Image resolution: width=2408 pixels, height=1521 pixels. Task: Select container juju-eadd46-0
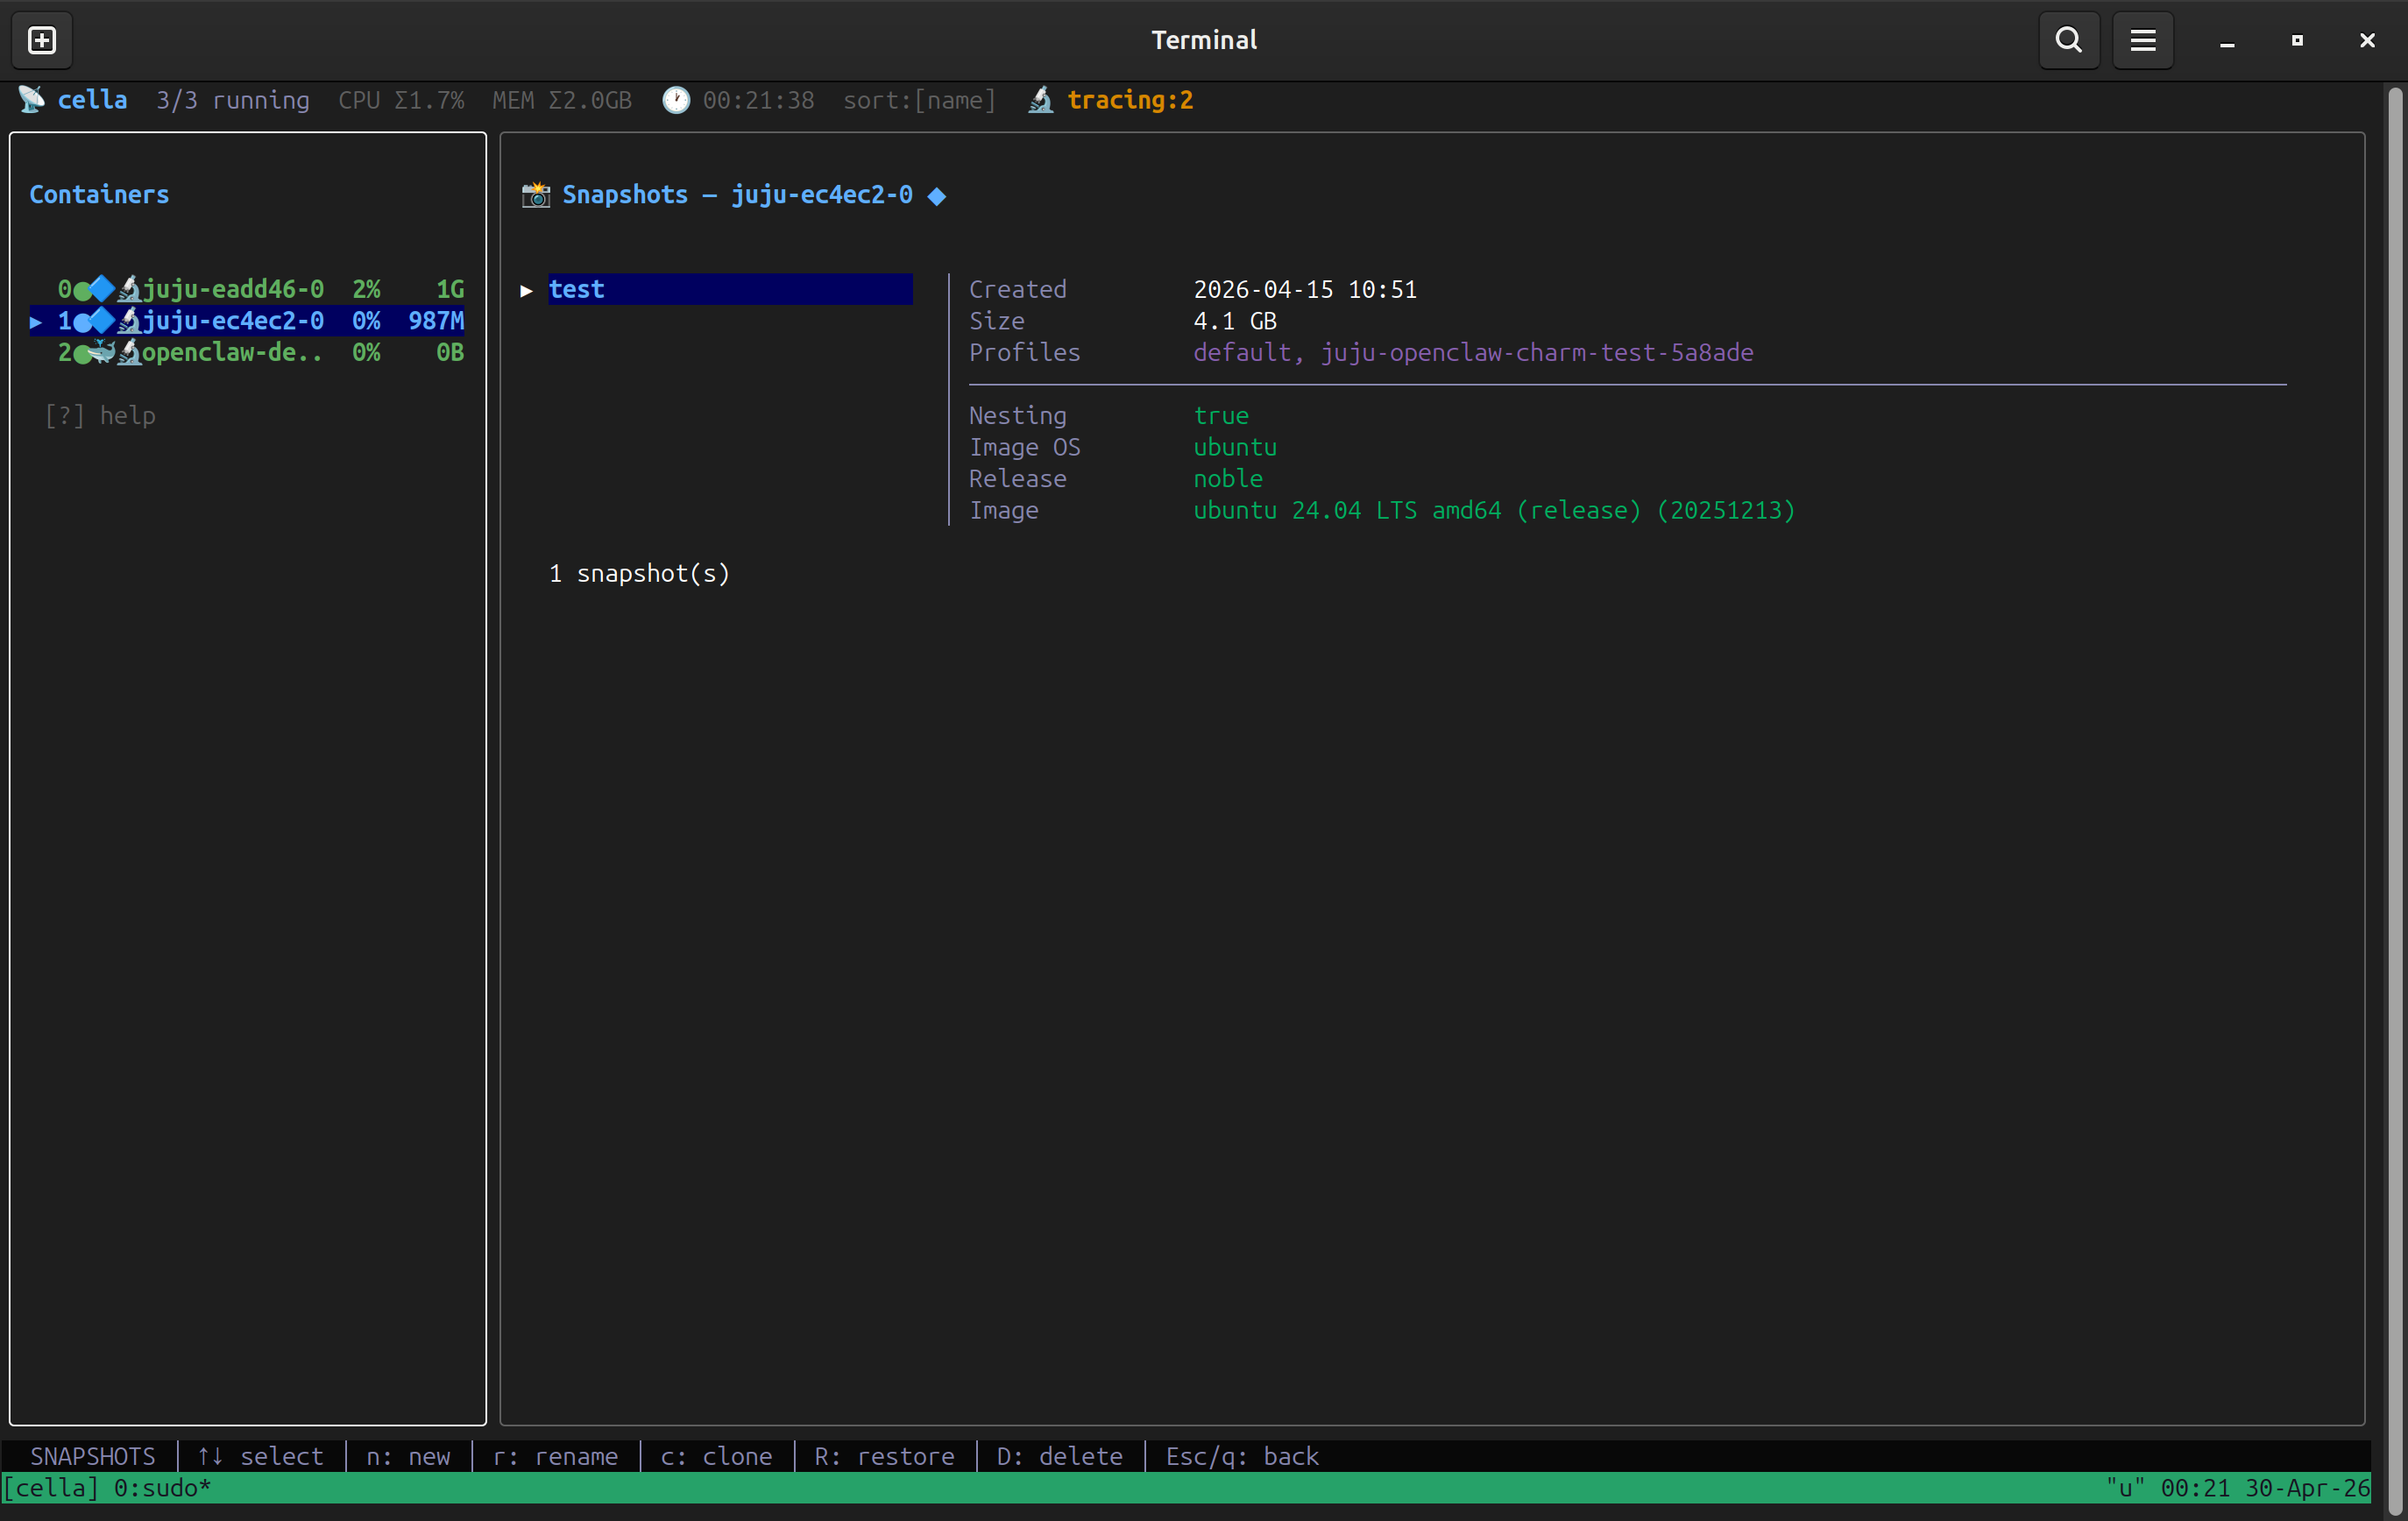point(247,289)
